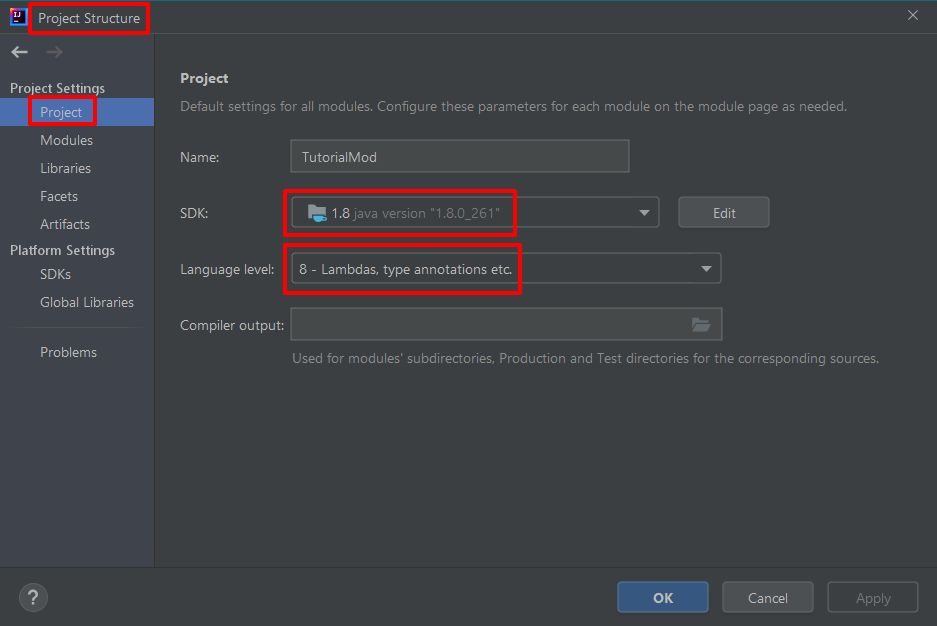Select Project in the sidebar

[61, 112]
